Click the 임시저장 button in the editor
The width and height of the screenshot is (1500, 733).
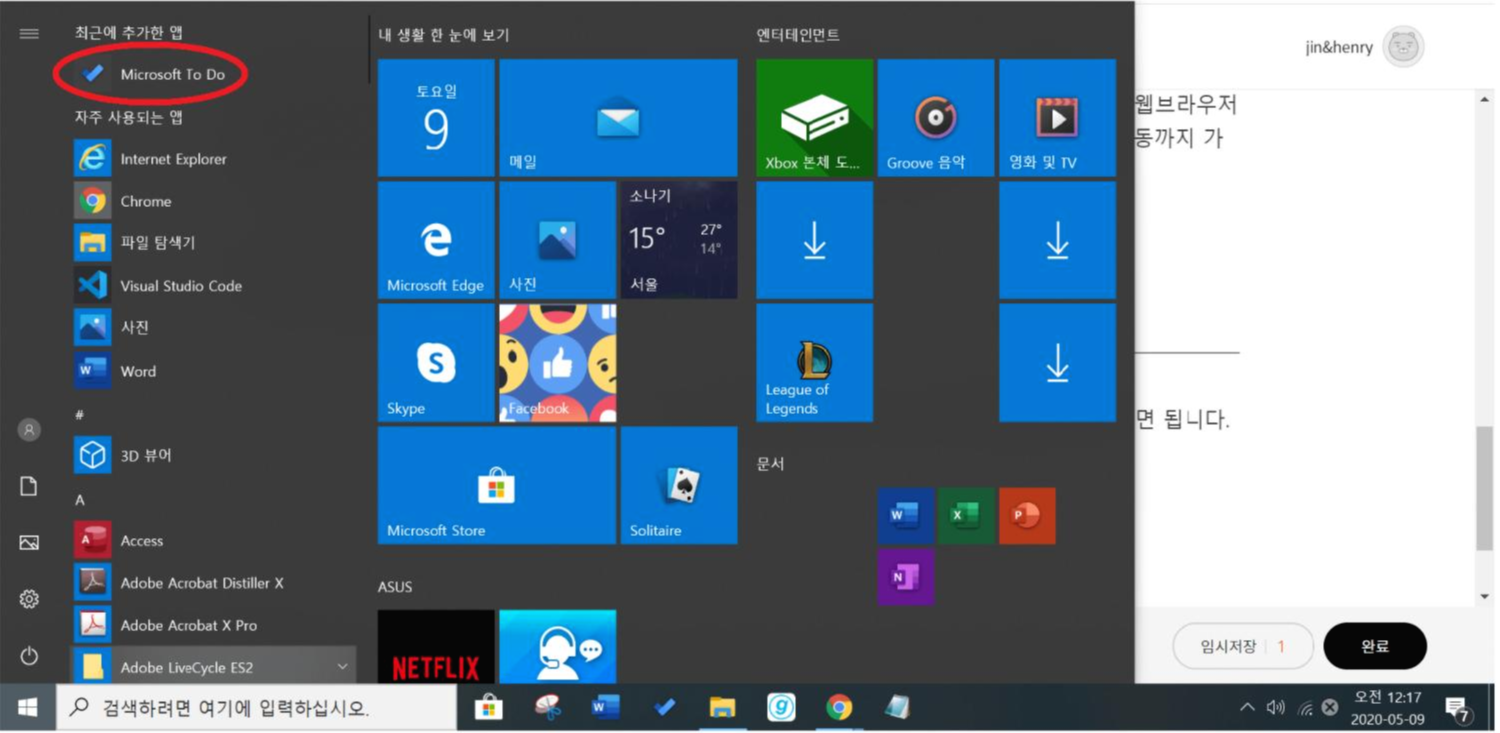point(1241,646)
